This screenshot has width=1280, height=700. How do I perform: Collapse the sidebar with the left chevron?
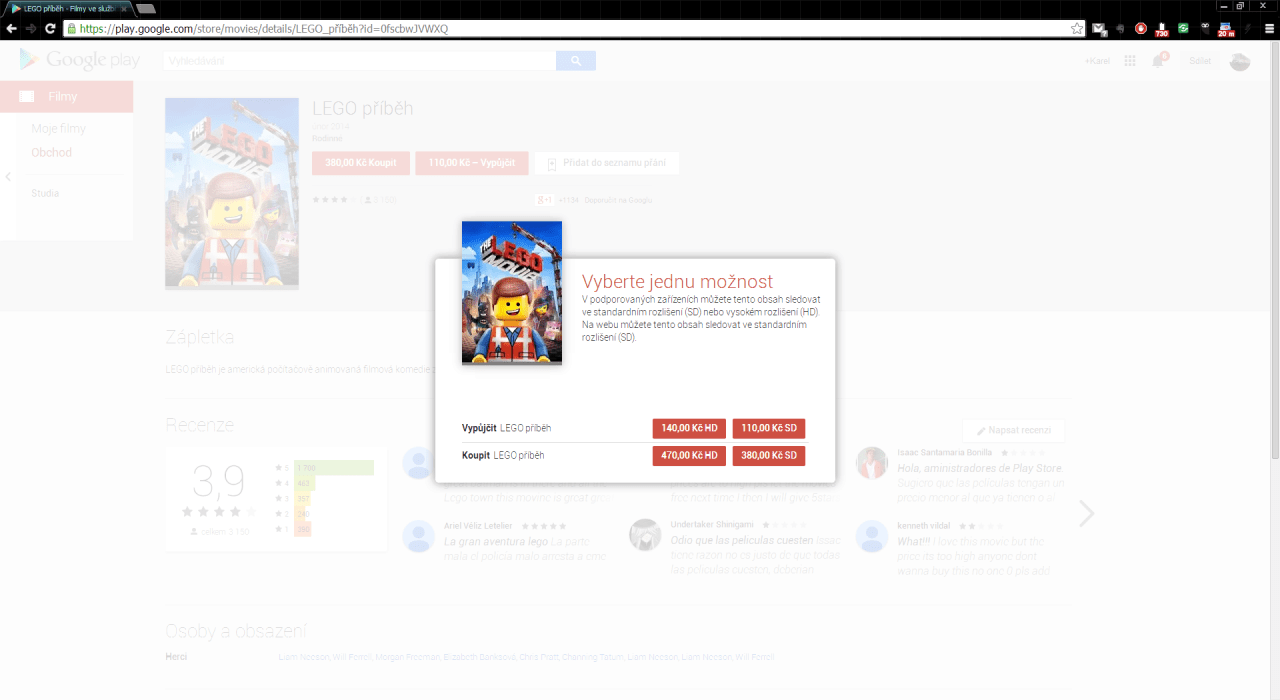(8, 177)
